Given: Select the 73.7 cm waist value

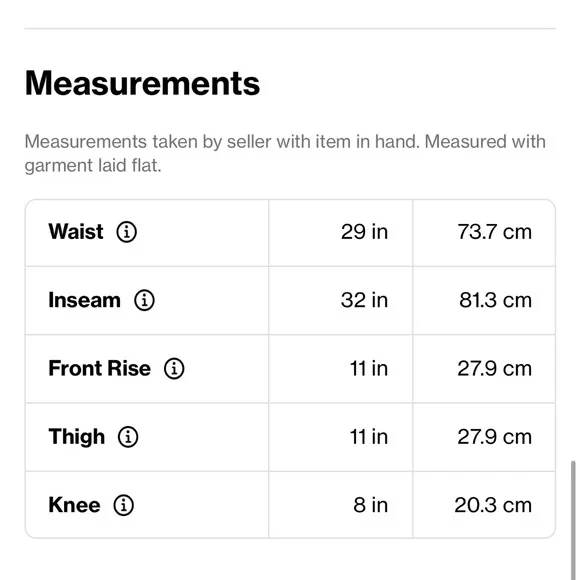Looking at the screenshot, I should [495, 232].
